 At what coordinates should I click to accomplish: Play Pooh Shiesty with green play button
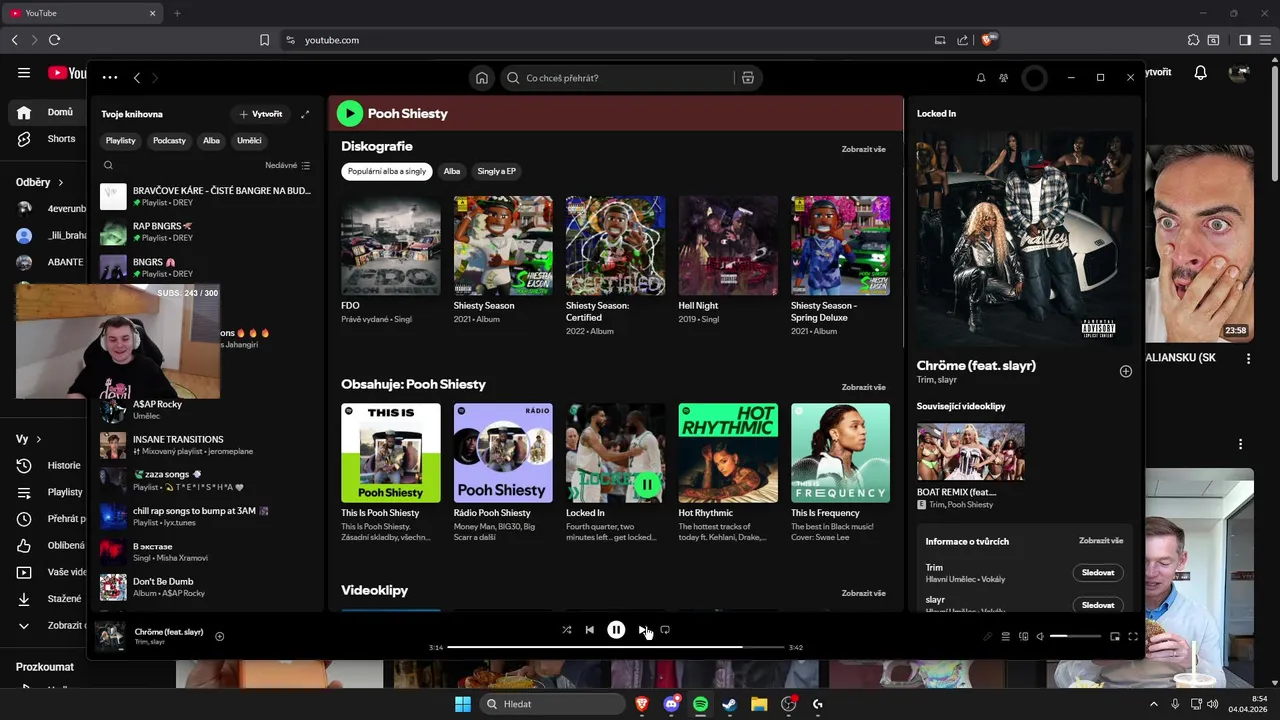click(x=349, y=113)
